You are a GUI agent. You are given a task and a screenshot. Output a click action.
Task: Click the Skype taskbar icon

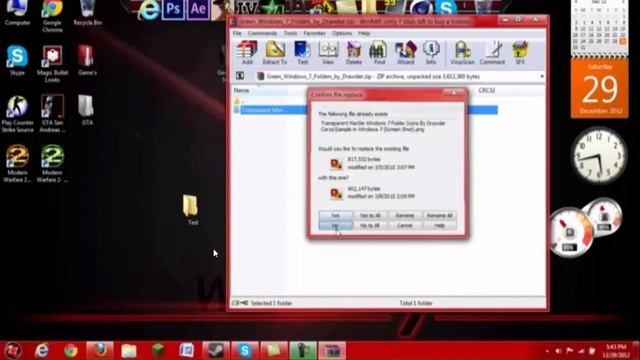[x=245, y=351]
